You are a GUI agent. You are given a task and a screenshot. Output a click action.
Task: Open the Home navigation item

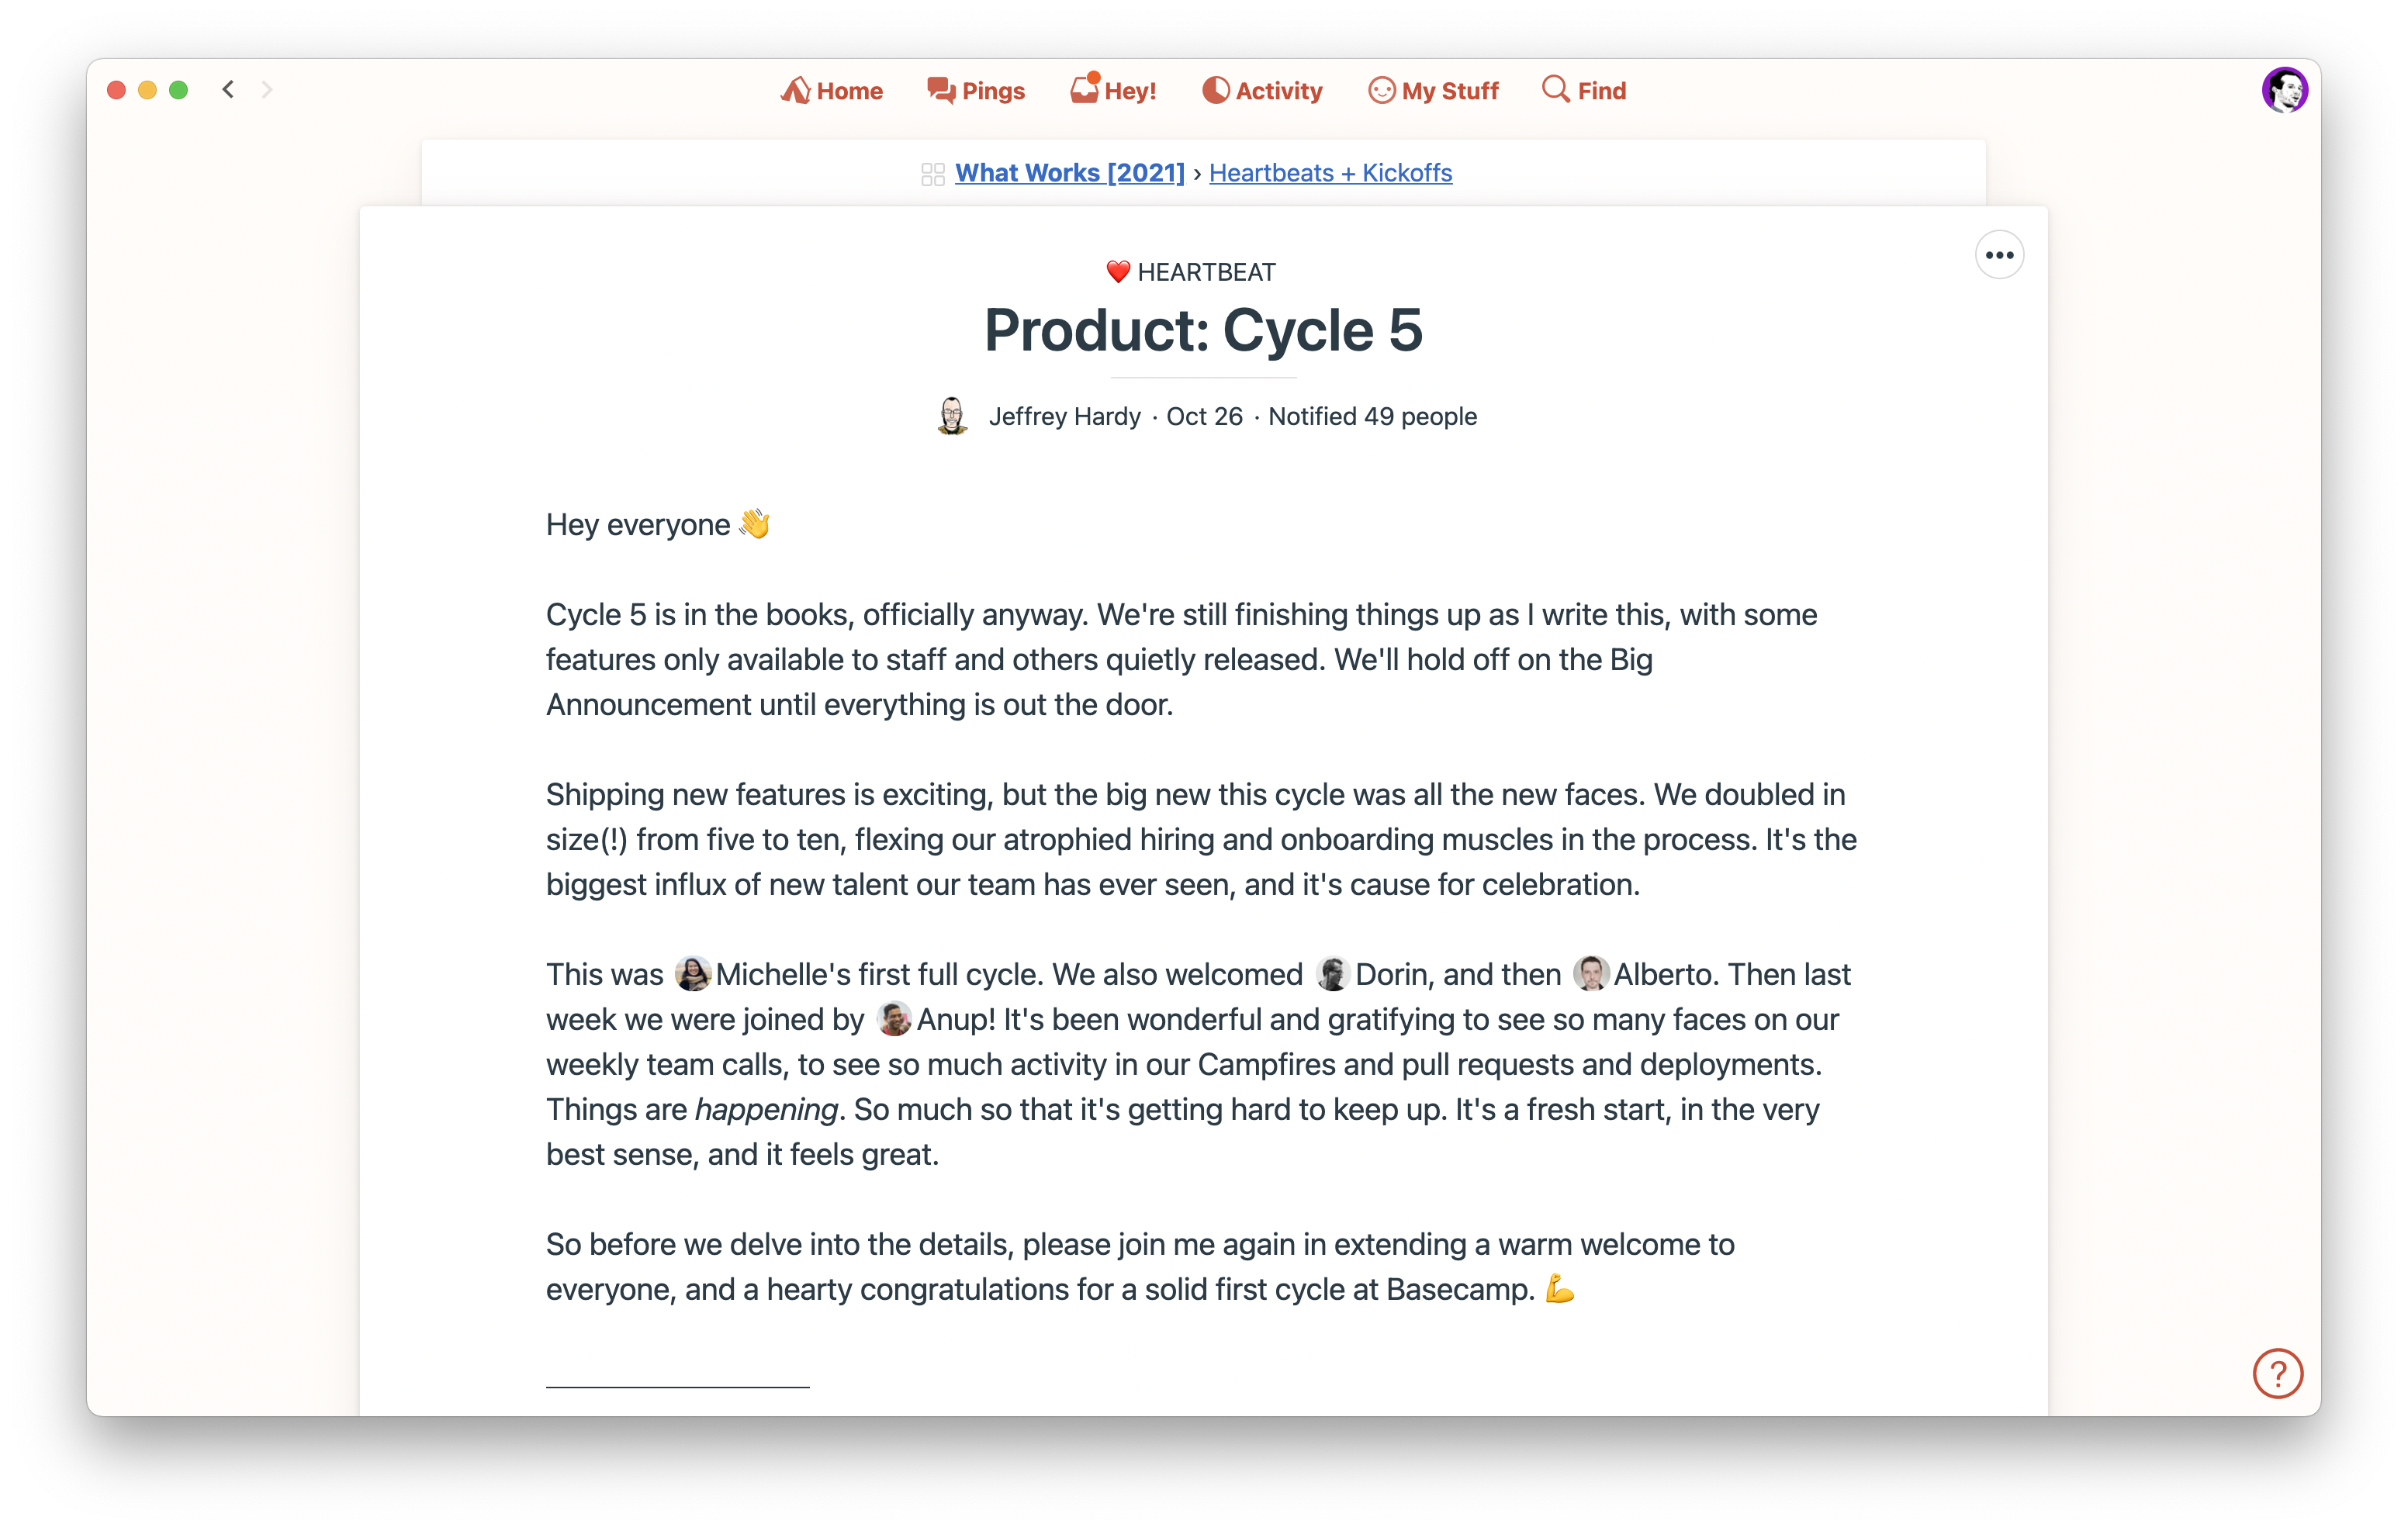pyautogui.click(x=831, y=91)
